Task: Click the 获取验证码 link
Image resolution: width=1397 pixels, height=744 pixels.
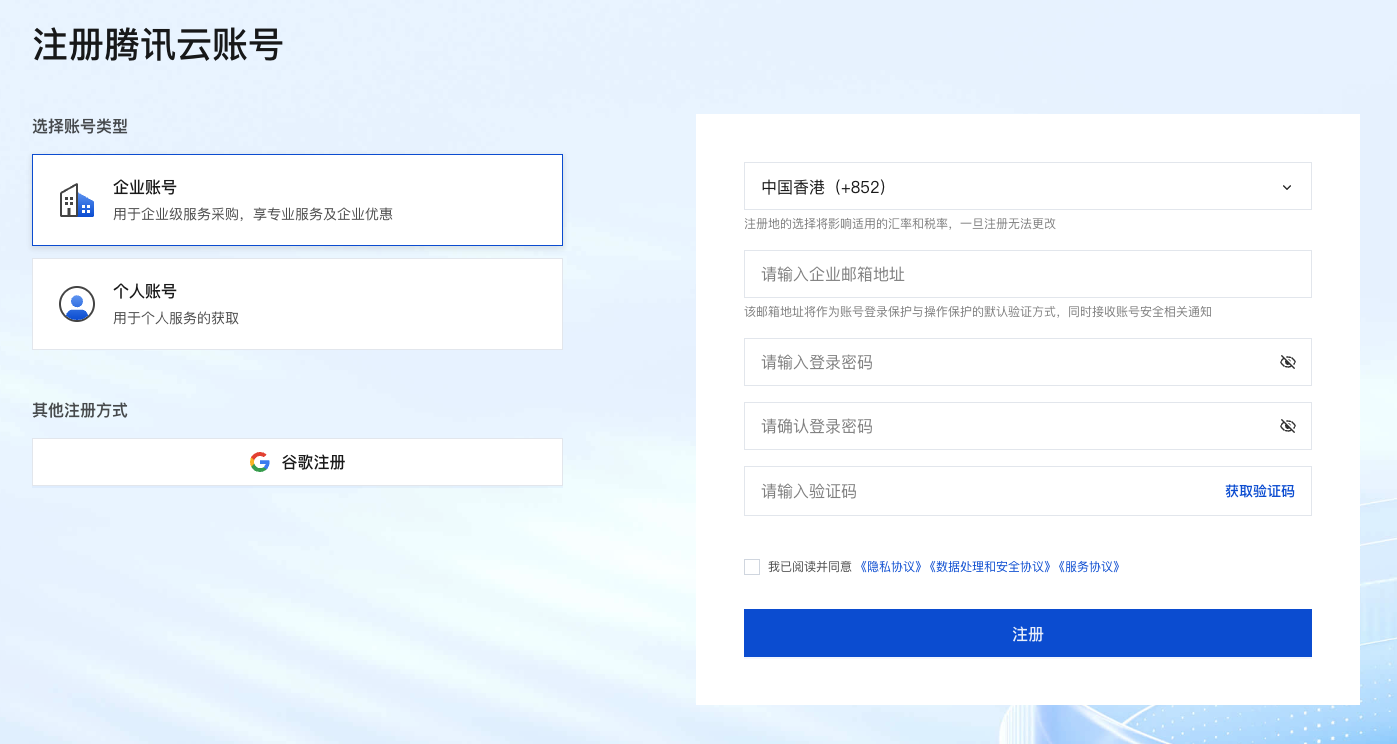Action: pyautogui.click(x=1260, y=491)
